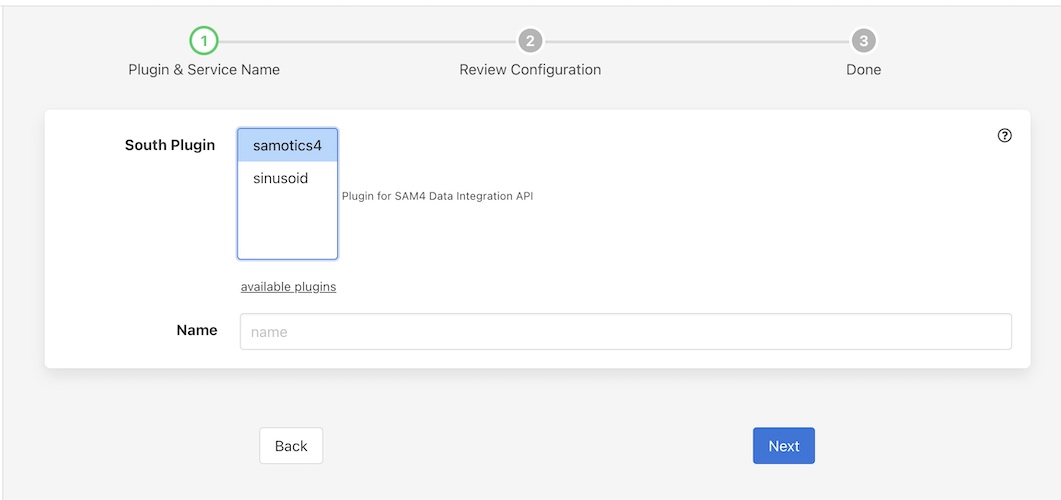
Task: Click empty space in the South Plugin listbox
Action: pos(287,229)
